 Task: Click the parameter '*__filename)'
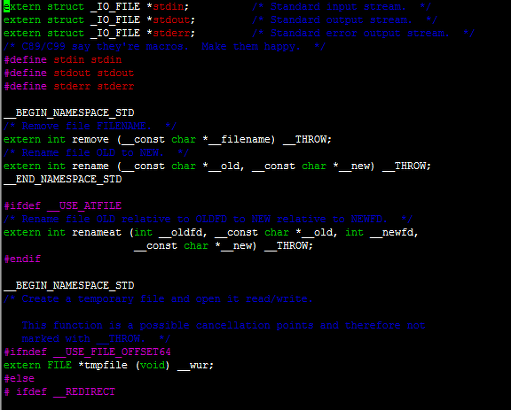(x=239, y=139)
